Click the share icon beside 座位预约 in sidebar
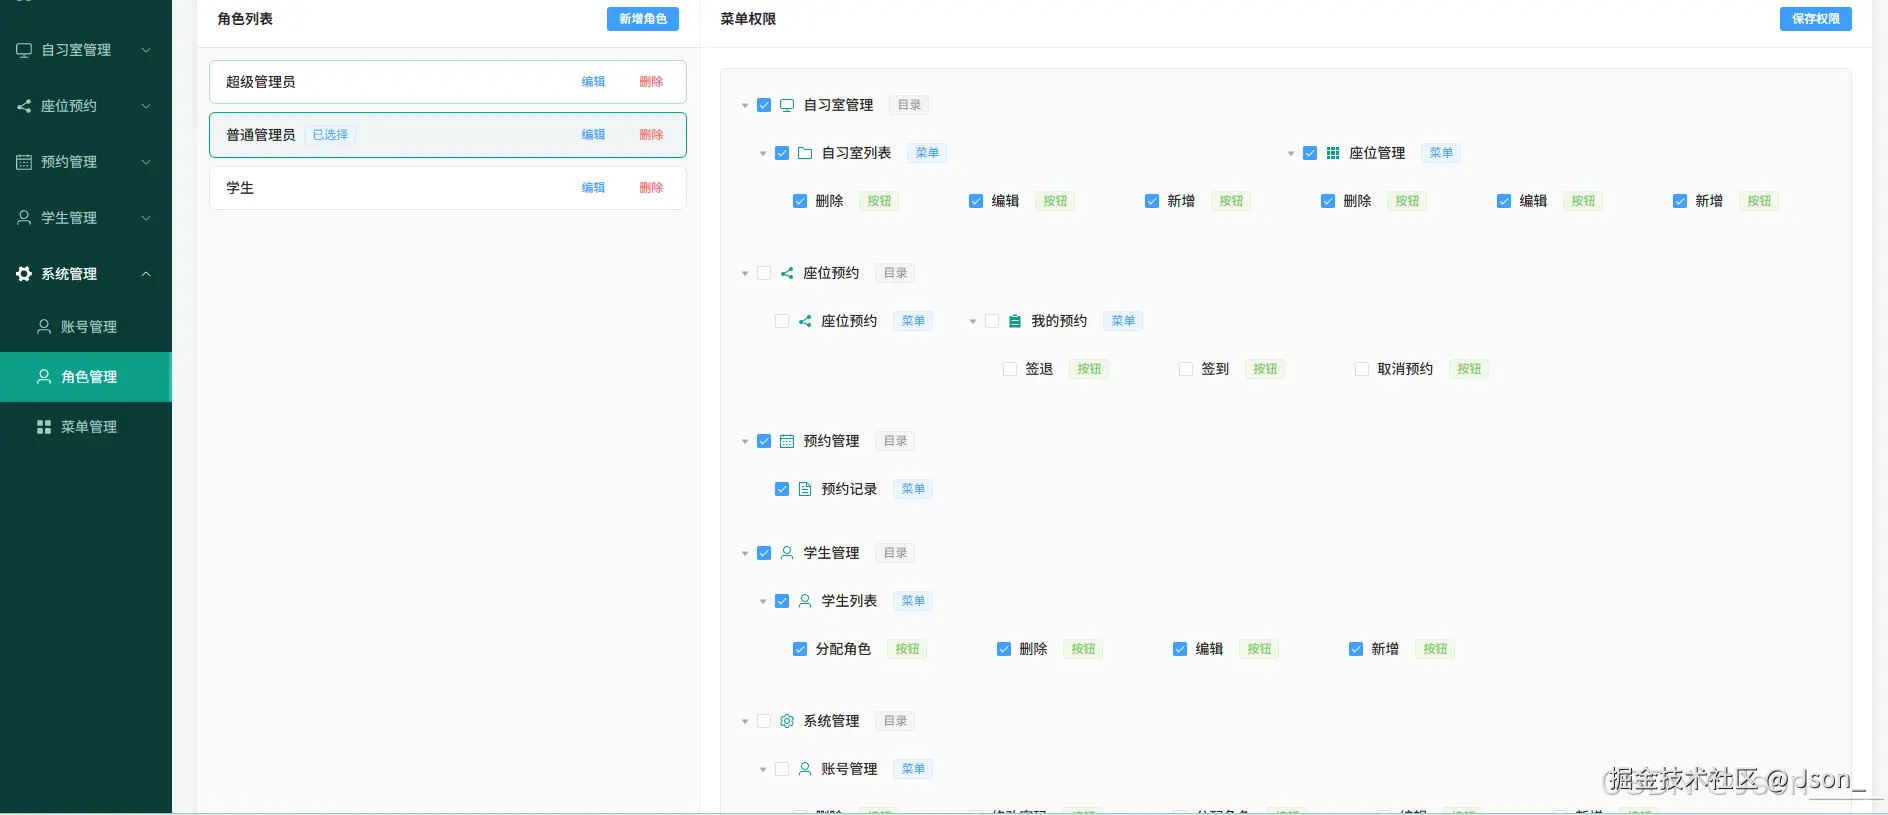1888x815 pixels. point(24,106)
